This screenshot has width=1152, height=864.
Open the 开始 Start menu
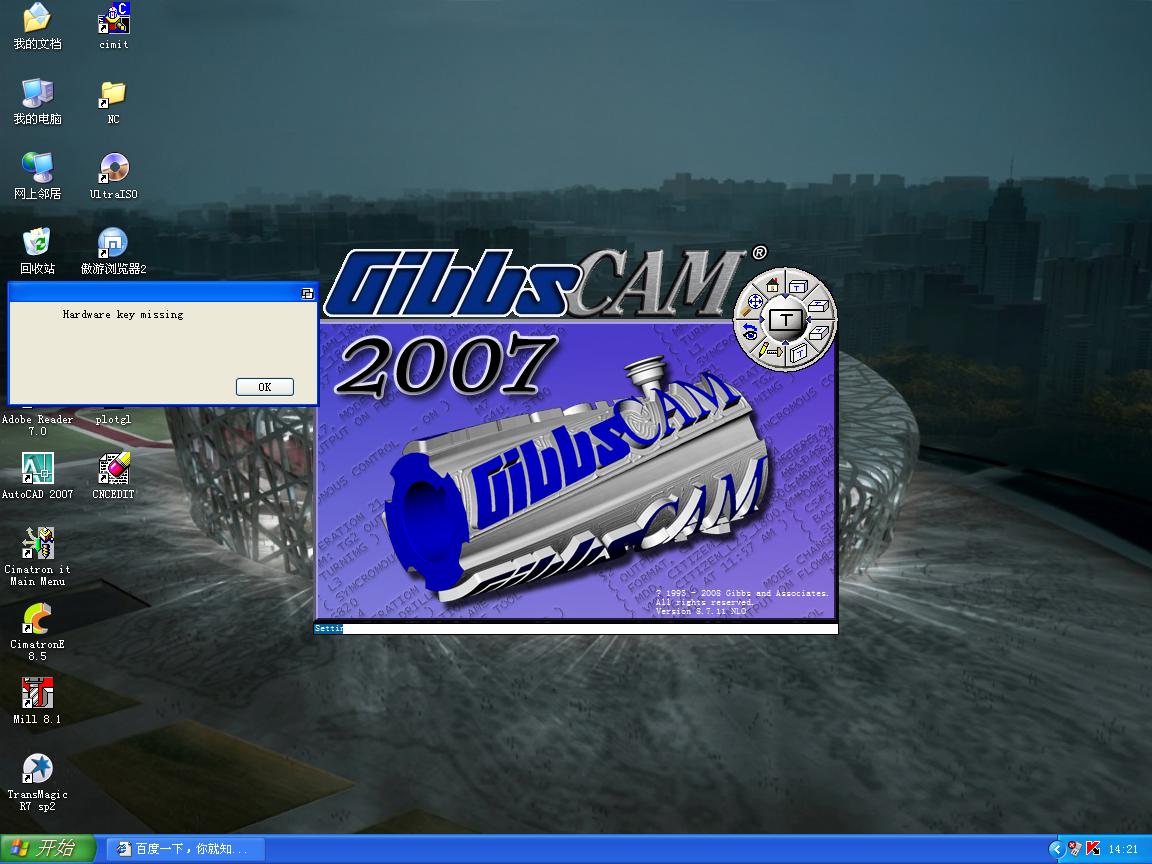48,849
